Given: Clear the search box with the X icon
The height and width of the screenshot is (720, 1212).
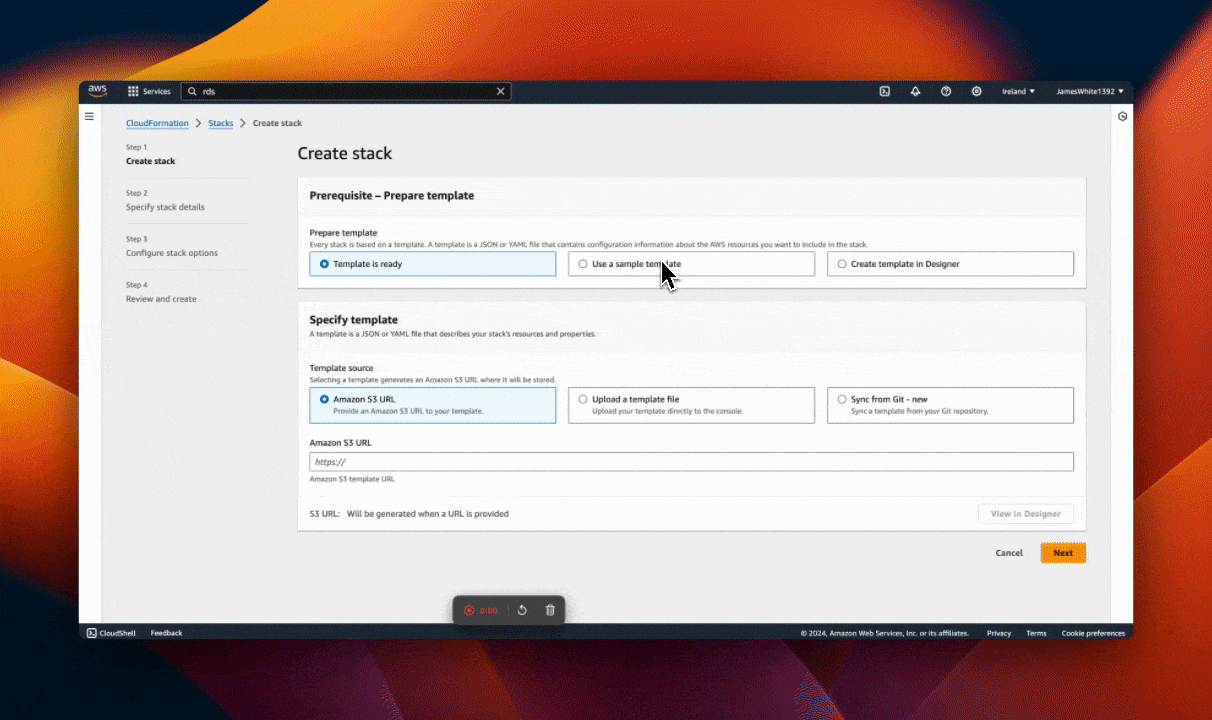Looking at the screenshot, I should [501, 91].
